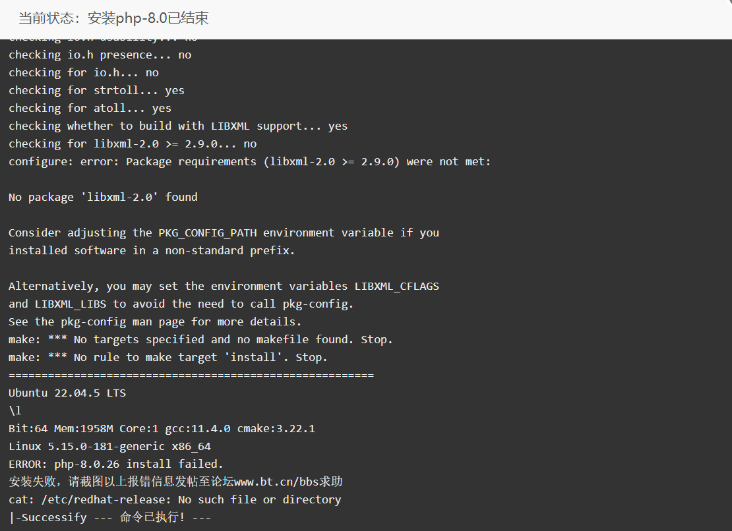732x531 pixels.
Task: Click the '|-Successify --- 命令已执行!' line
Action: (x=110, y=517)
